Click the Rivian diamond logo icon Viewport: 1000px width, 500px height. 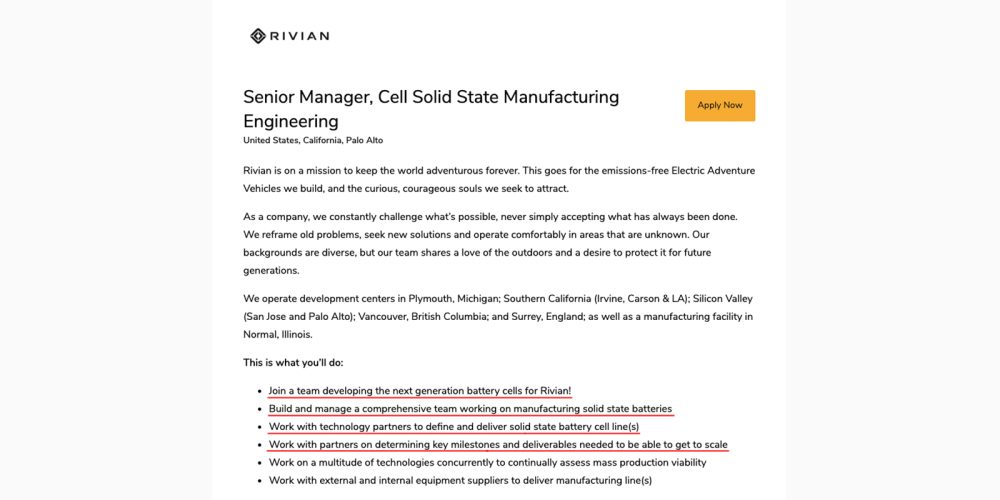[x=258, y=36]
